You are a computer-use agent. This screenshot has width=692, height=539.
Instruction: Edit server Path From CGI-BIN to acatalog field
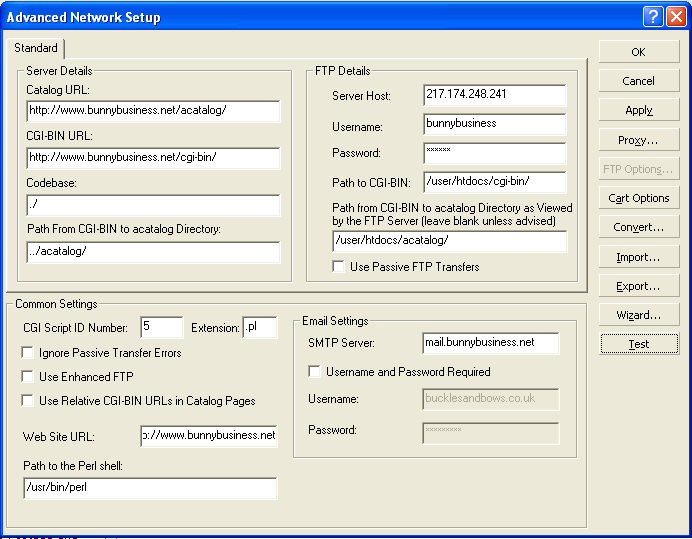(x=153, y=252)
